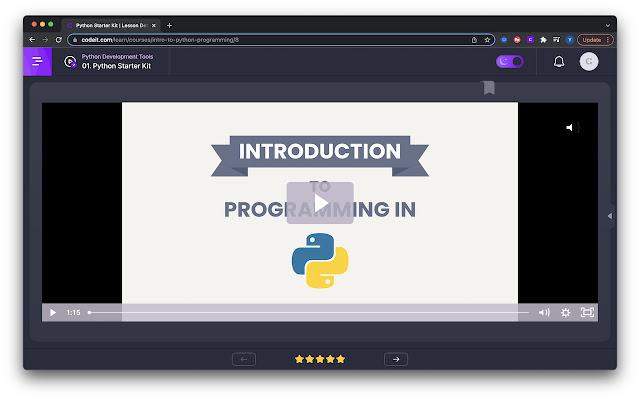Click browser back arrow
640x400 pixels.
32,40
